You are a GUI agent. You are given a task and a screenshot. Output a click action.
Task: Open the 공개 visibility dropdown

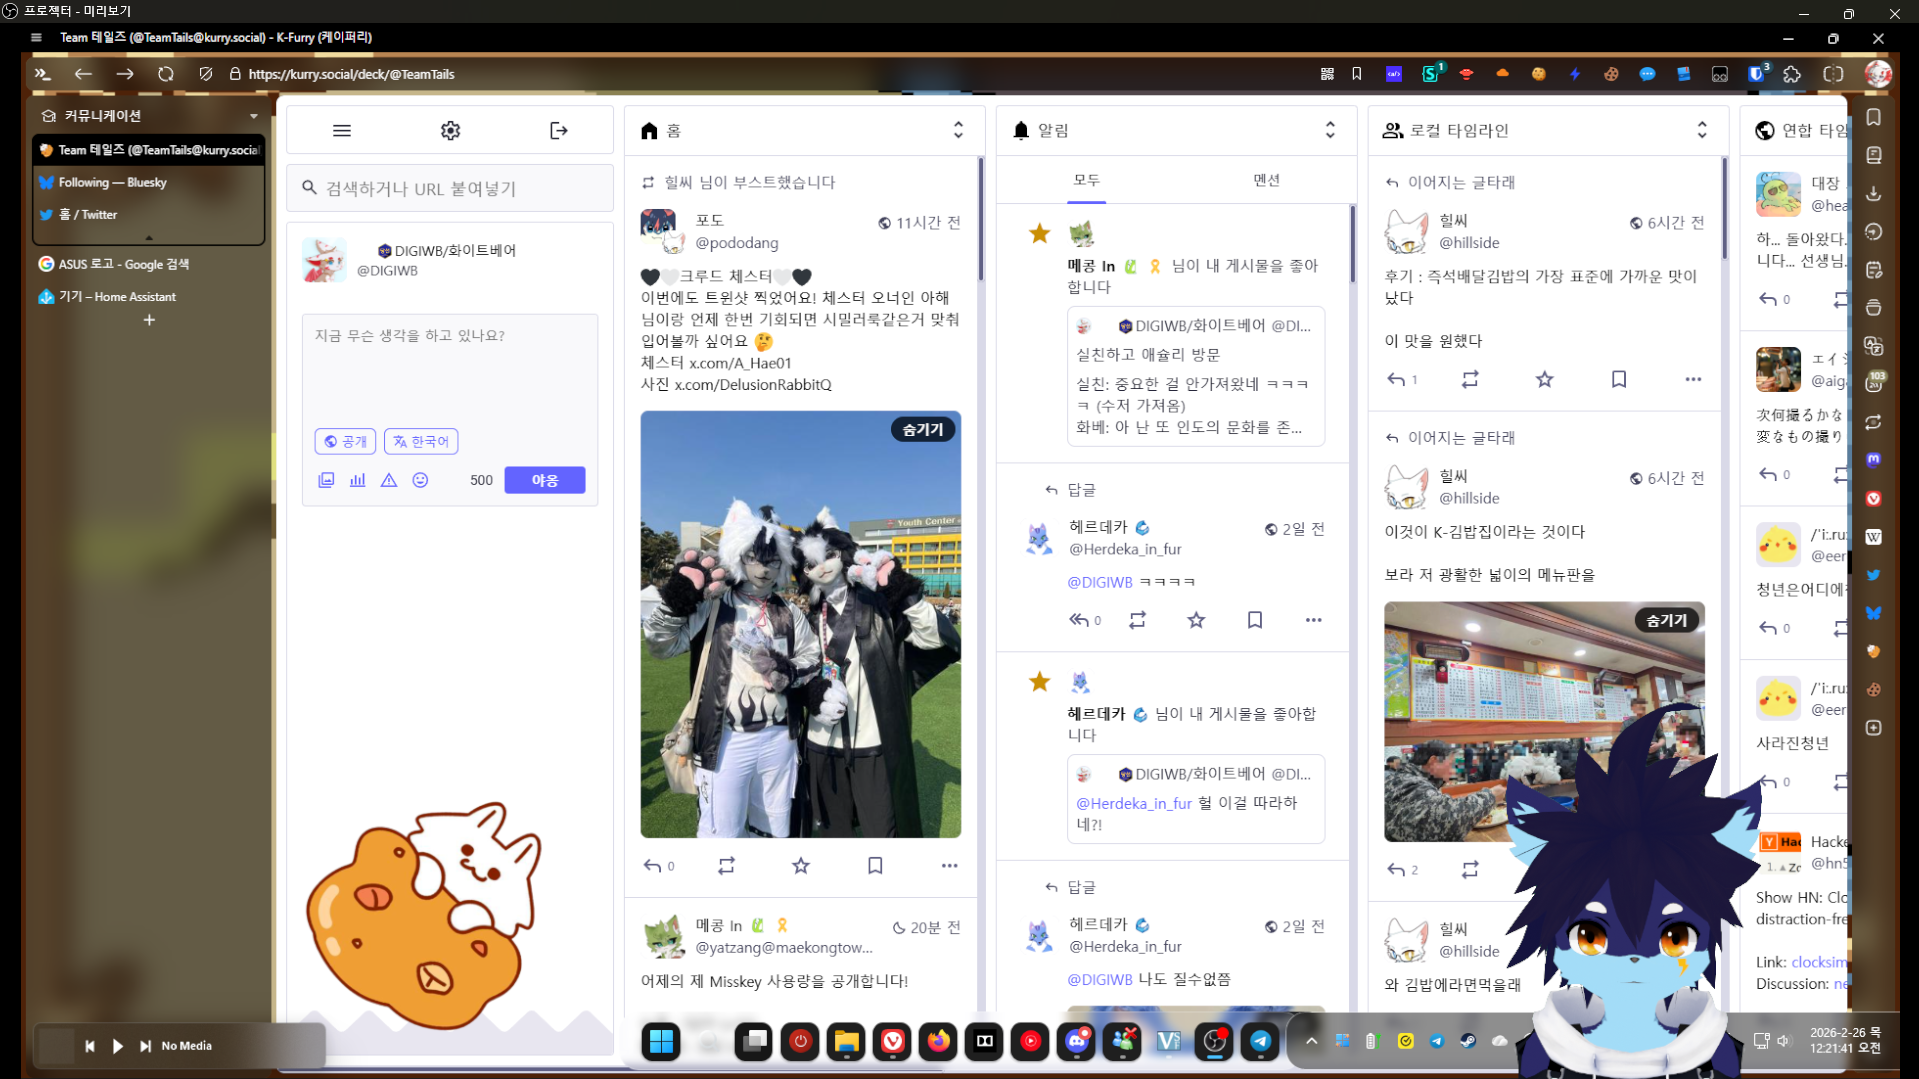click(x=345, y=441)
